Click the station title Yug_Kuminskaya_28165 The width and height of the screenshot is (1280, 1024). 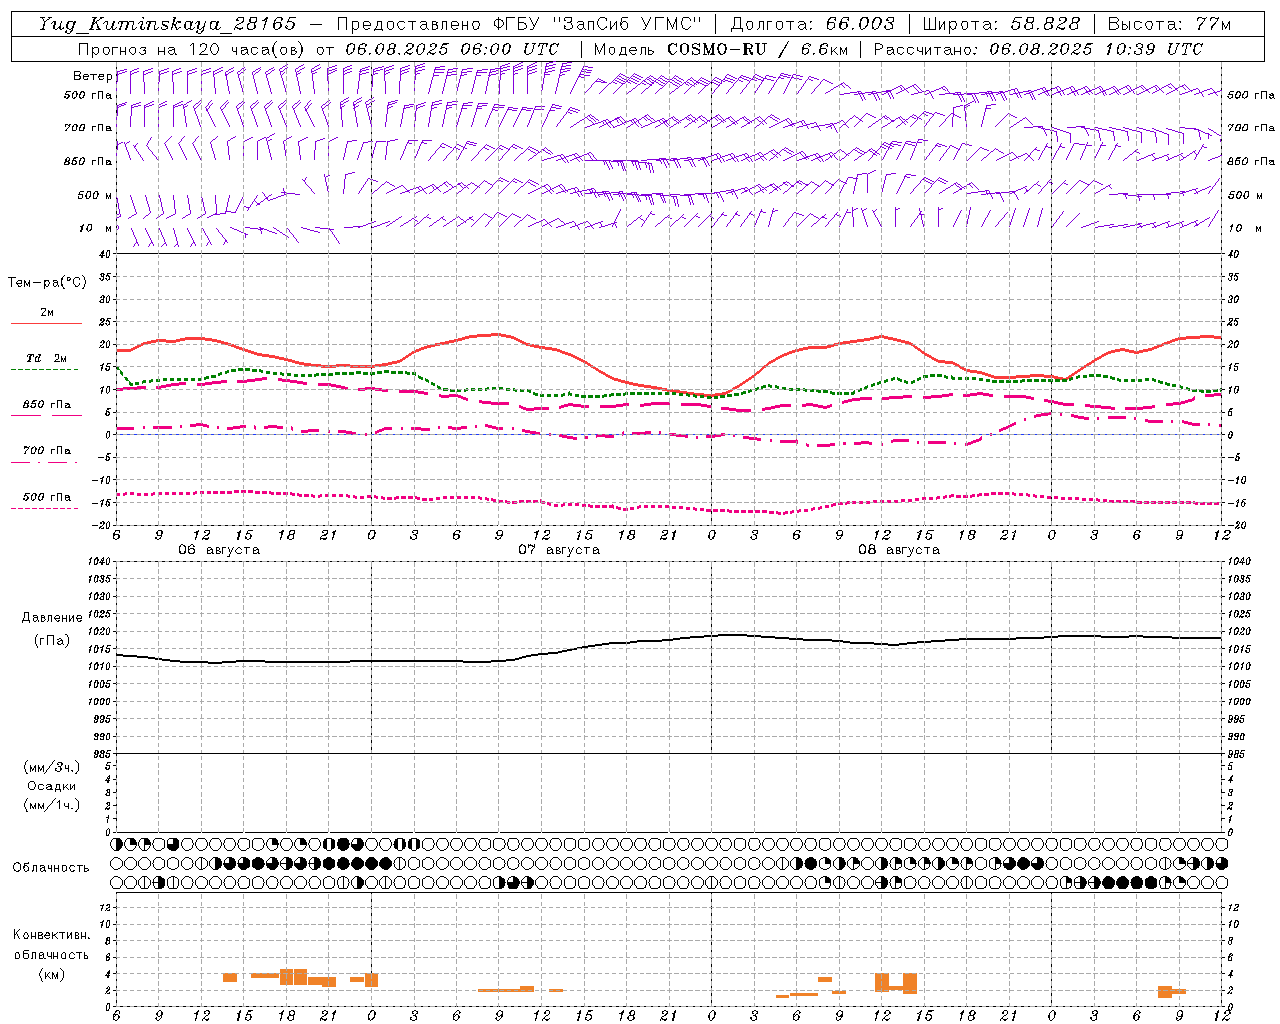pyautogui.click(x=166, y=24)
